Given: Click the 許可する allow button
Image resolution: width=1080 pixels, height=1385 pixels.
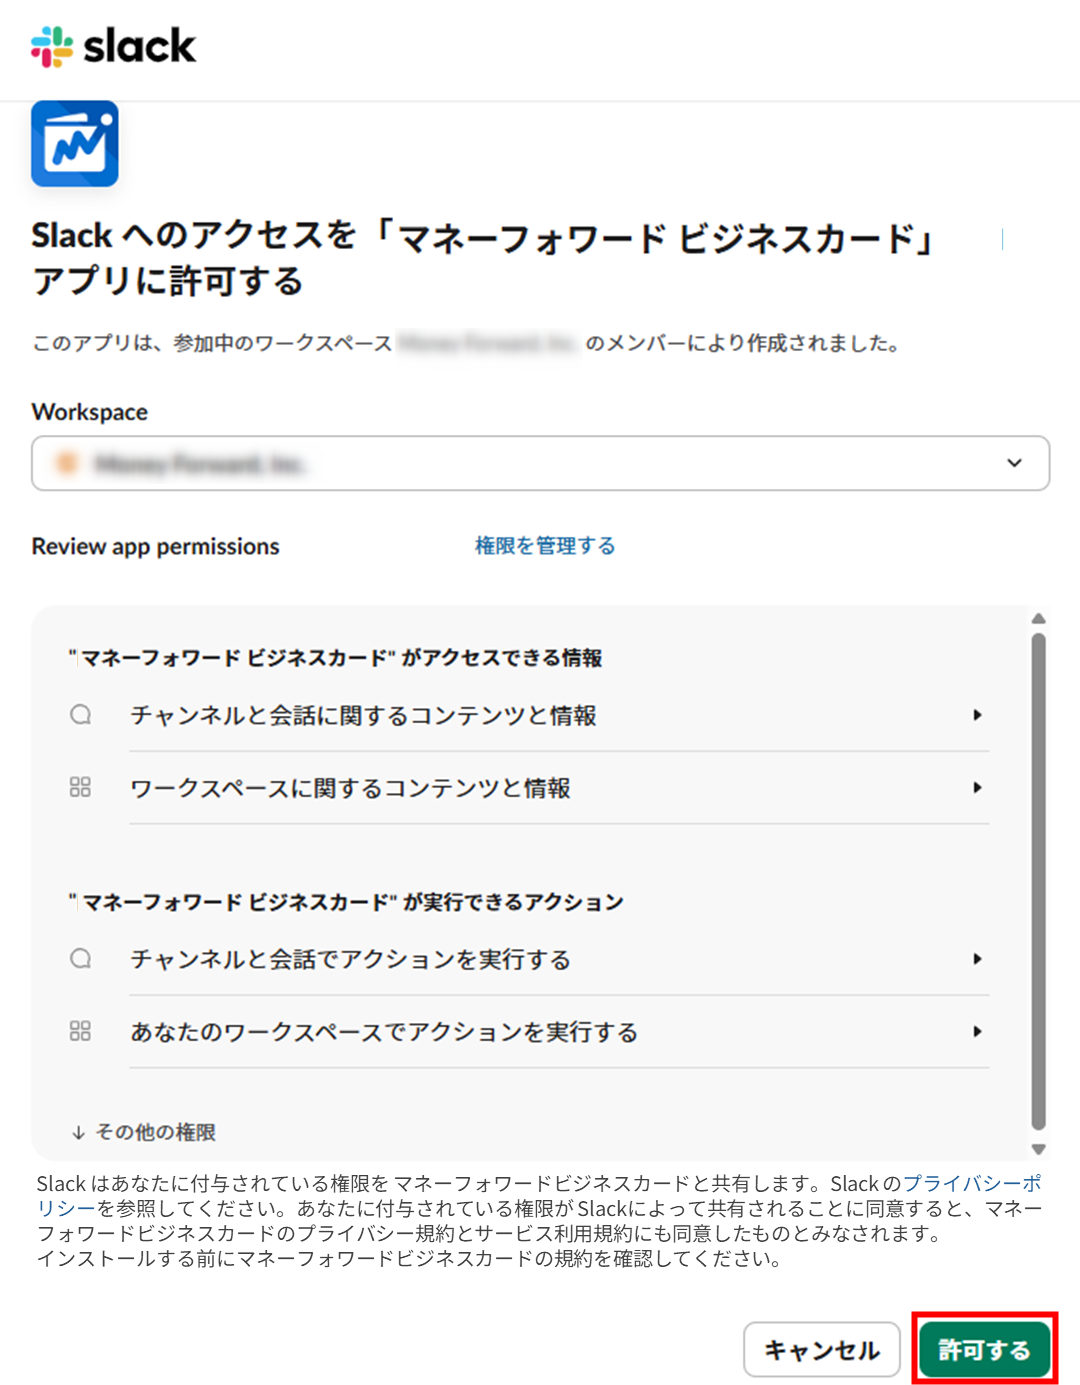Looking at the screenshot, I should pyautogui.click(x=984, y=1350).
